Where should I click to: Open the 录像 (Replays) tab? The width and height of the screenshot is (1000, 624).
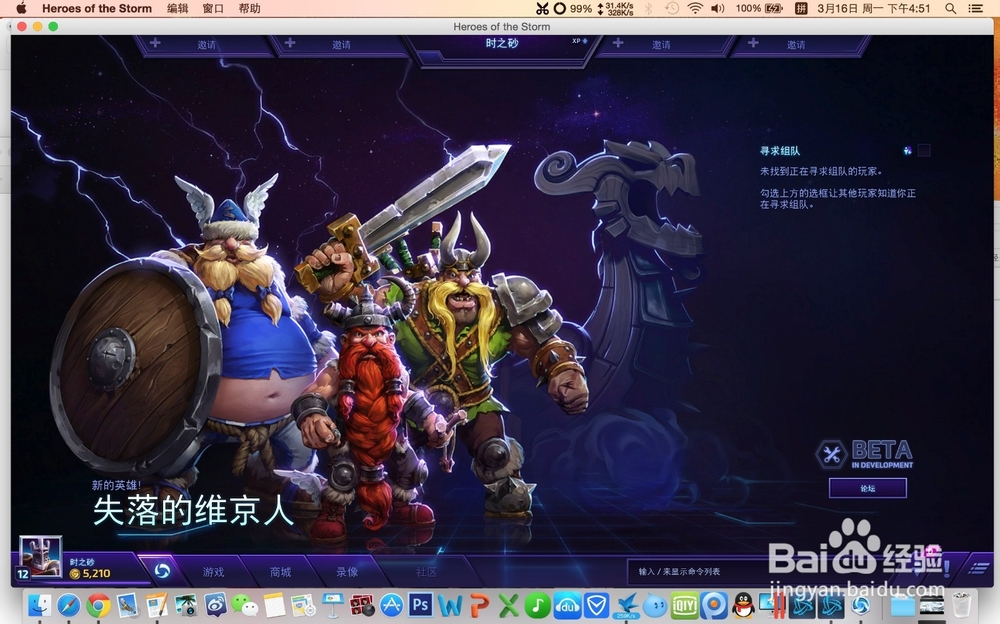point(348,572)
